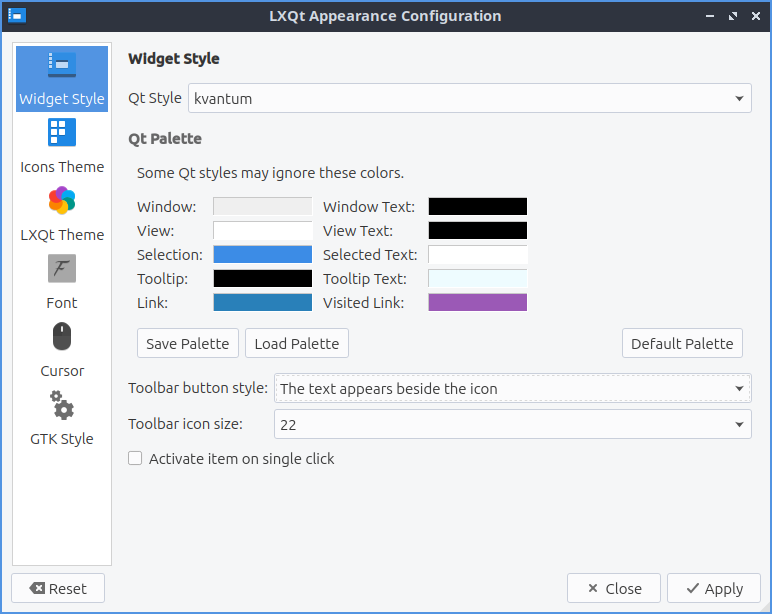Click the Load Palette button
Viewport: 772px width, 614px height.
pyautogui.click(x=296, y=343)
